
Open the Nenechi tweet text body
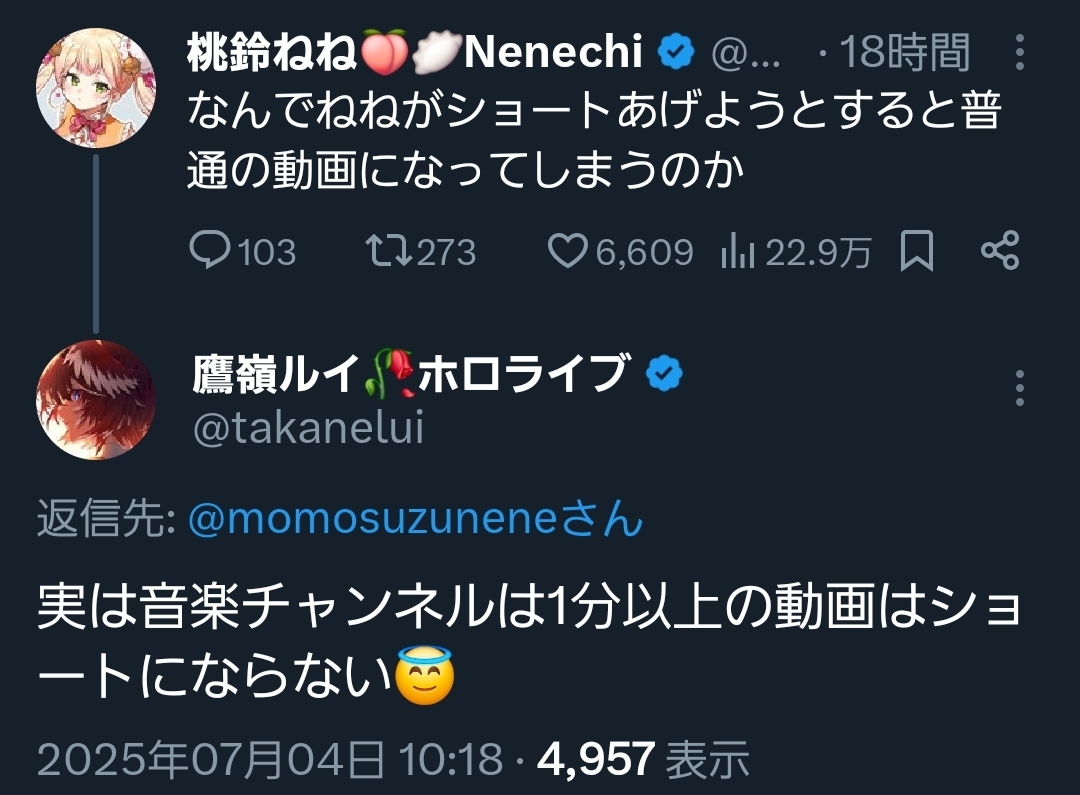coord(594,140)
